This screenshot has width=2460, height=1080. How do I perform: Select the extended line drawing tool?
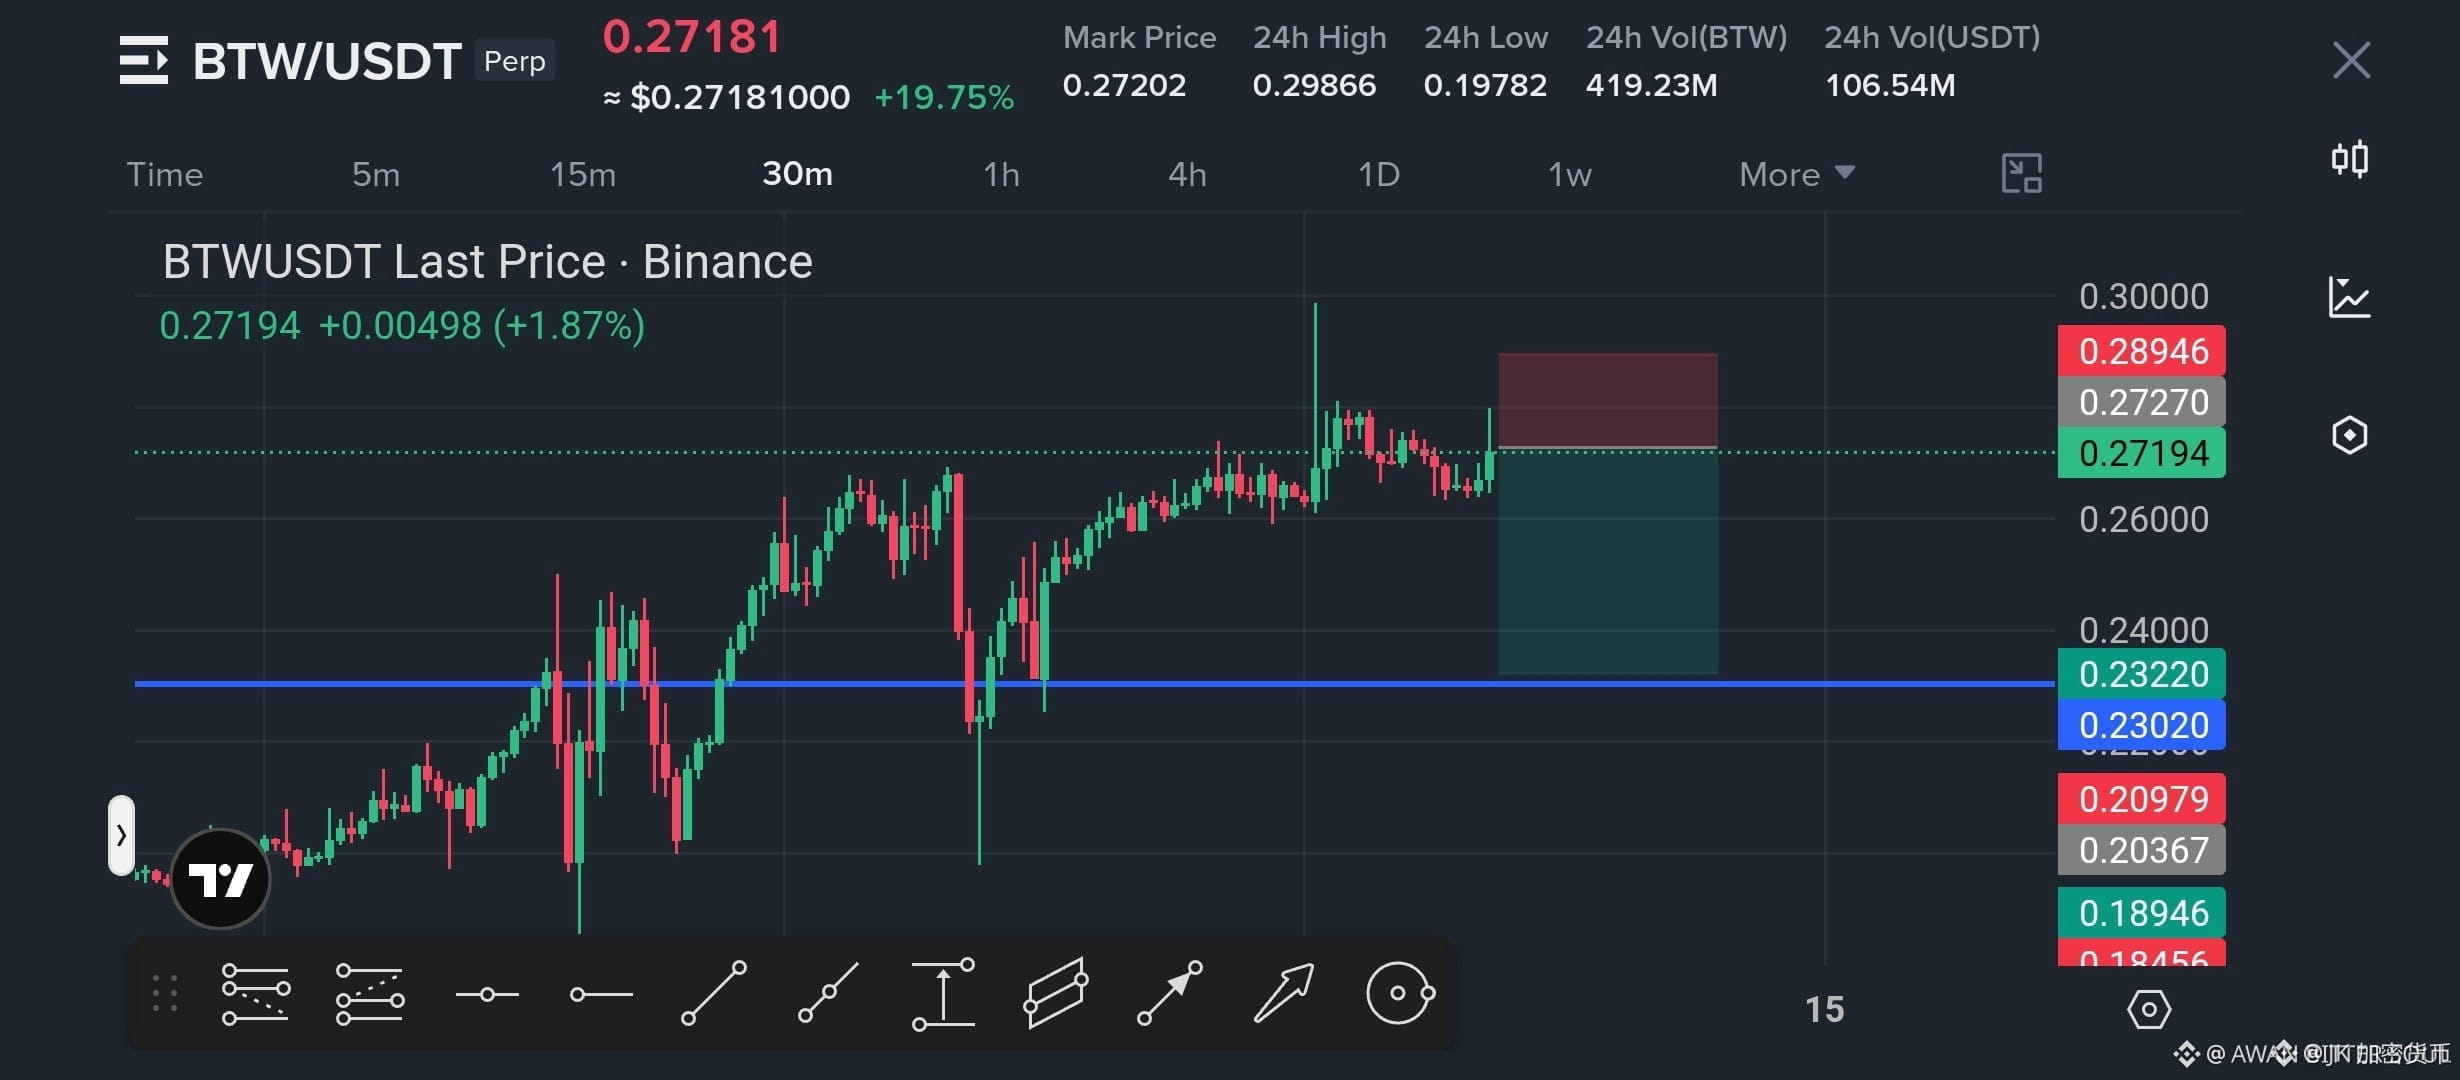tap(828, 993)
